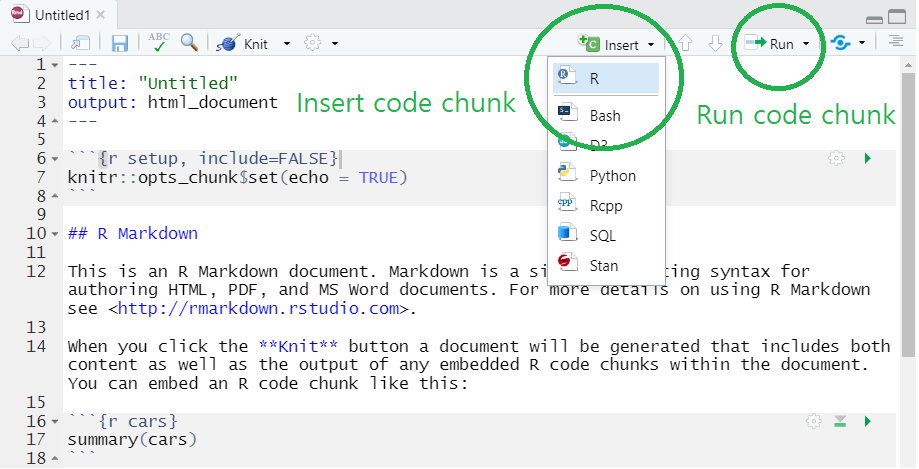Screen dimensions: 919x469
Task: Collapse the setup chunk fold at line 6
Action: pyautogui.click(x=53, y=159)
